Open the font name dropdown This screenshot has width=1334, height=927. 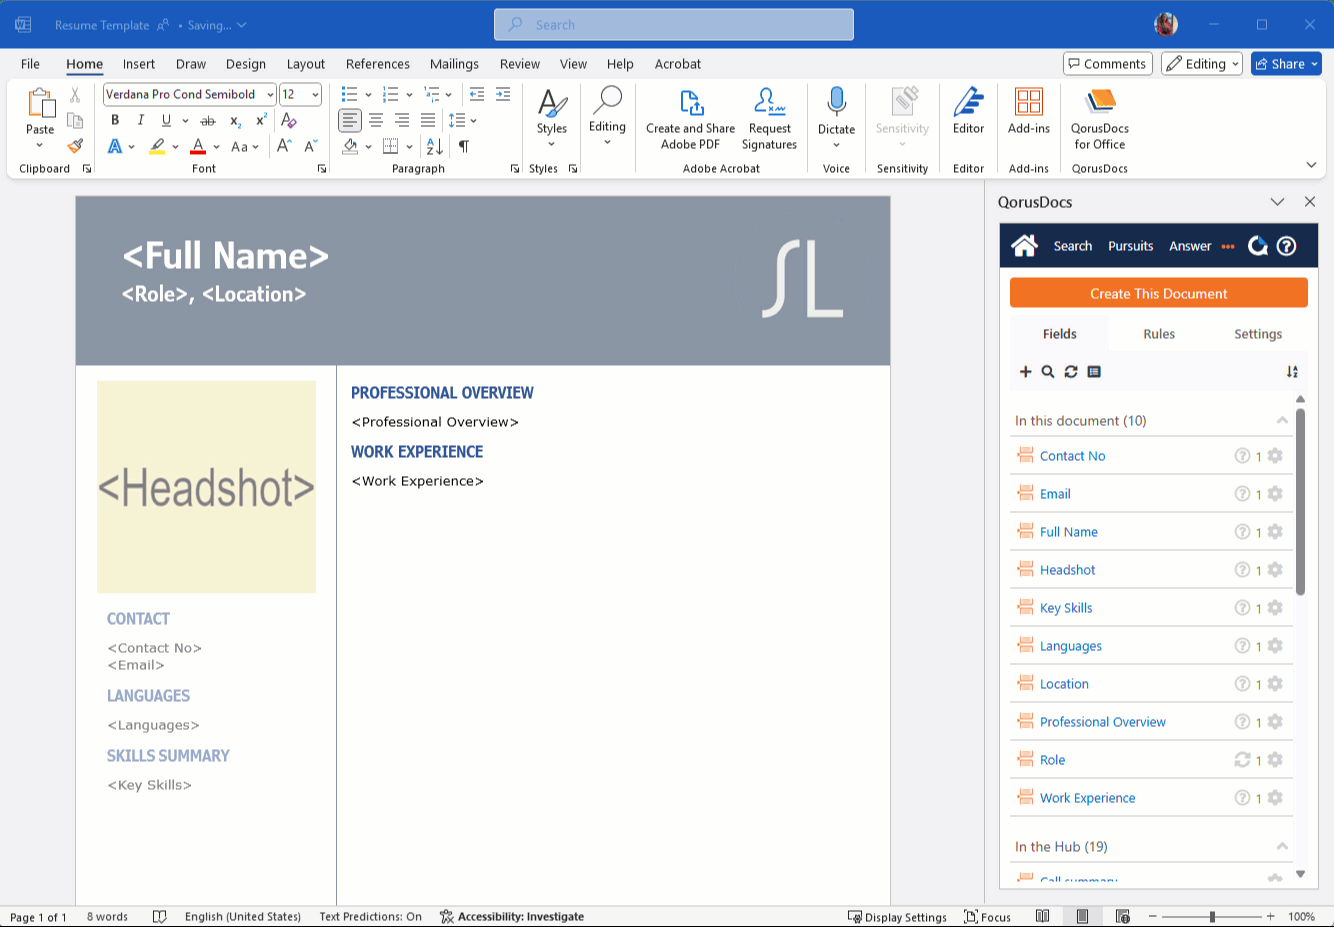(270, 95)
